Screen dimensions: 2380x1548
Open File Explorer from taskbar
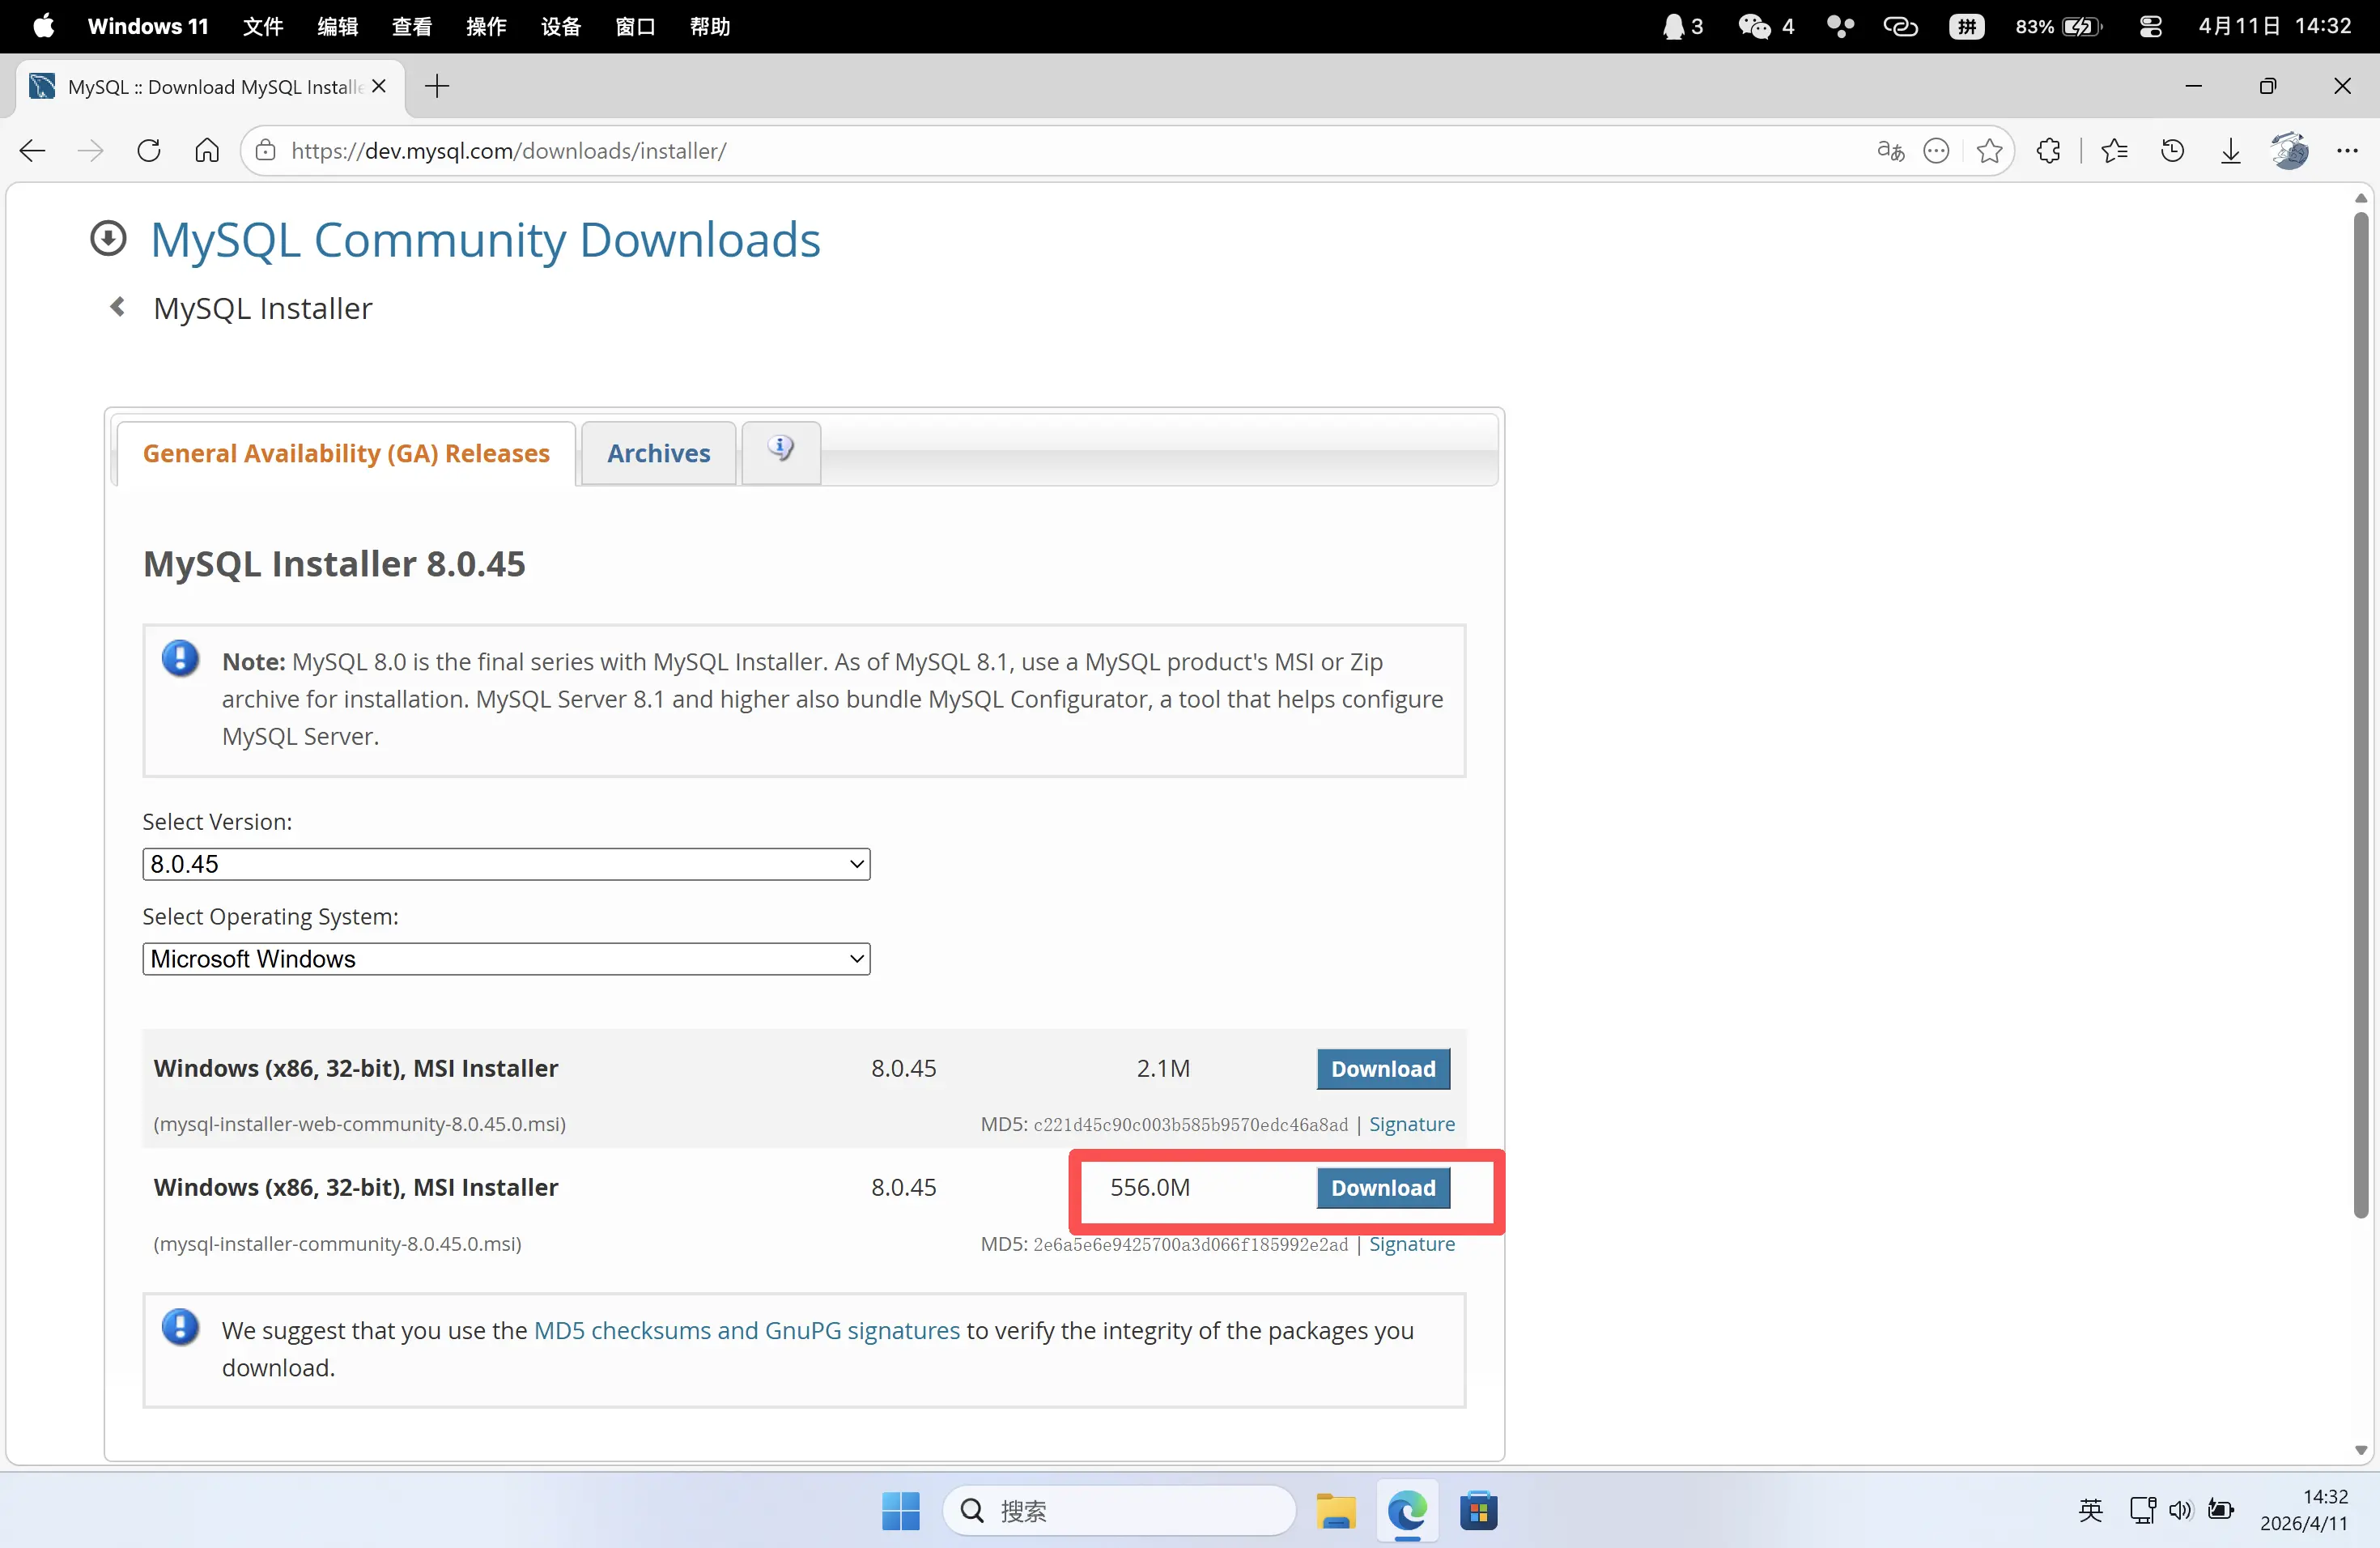tap(1335, 1510)
